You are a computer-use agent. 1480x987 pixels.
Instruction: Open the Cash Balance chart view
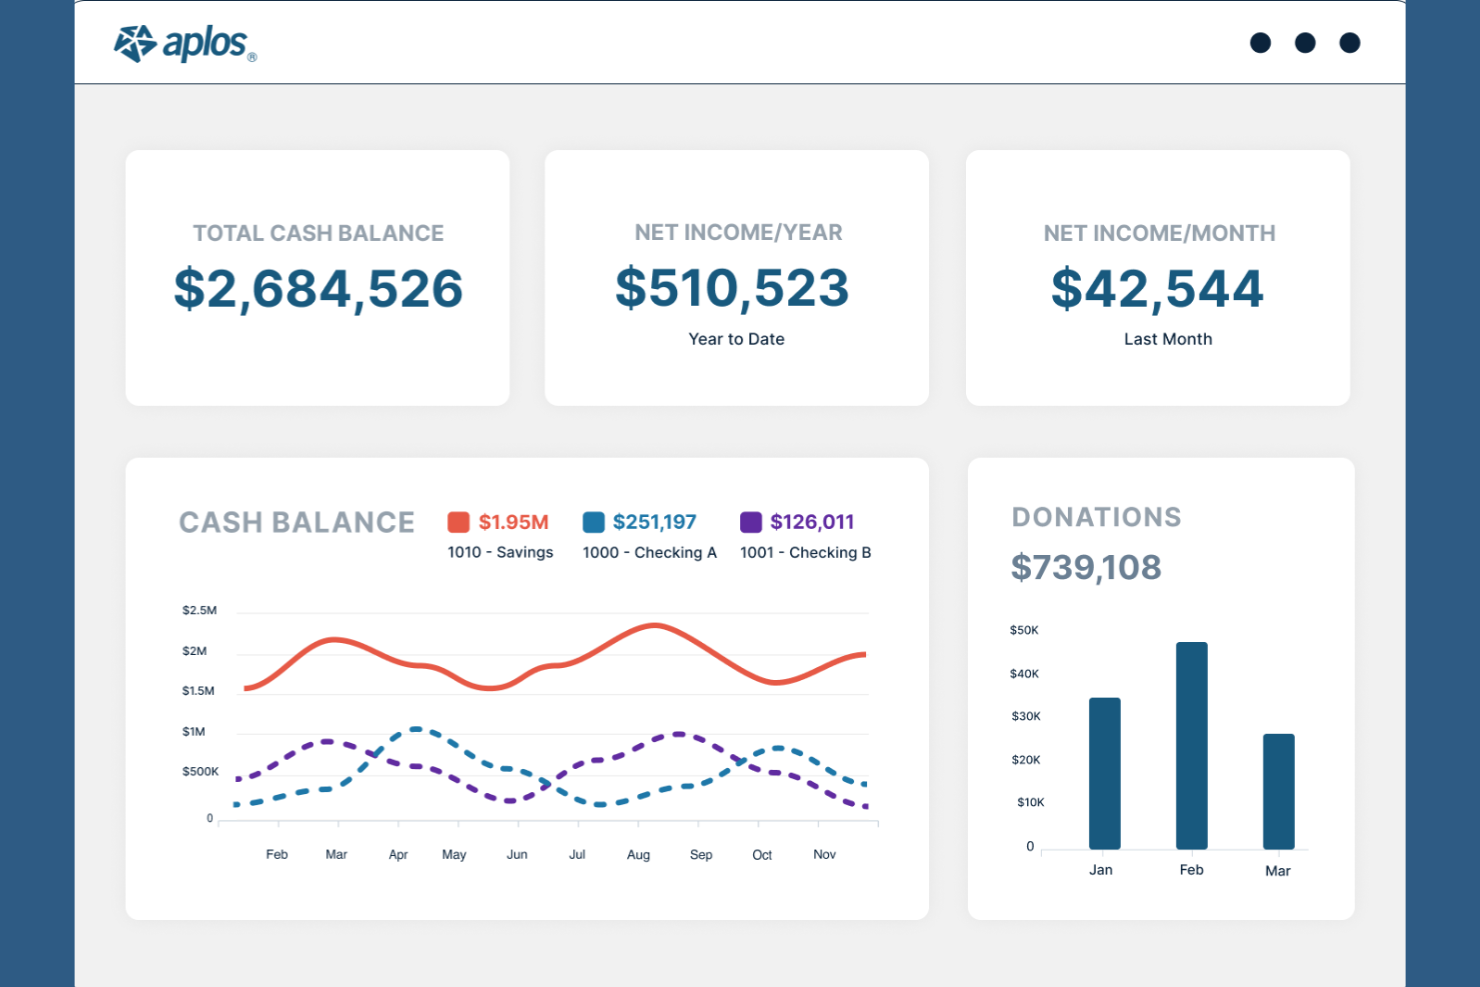(x=296, y=521)
